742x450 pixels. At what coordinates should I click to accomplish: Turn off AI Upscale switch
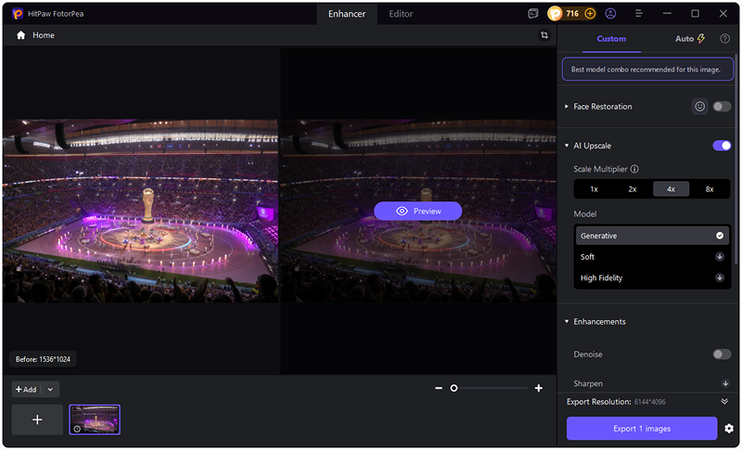point(722,146)
